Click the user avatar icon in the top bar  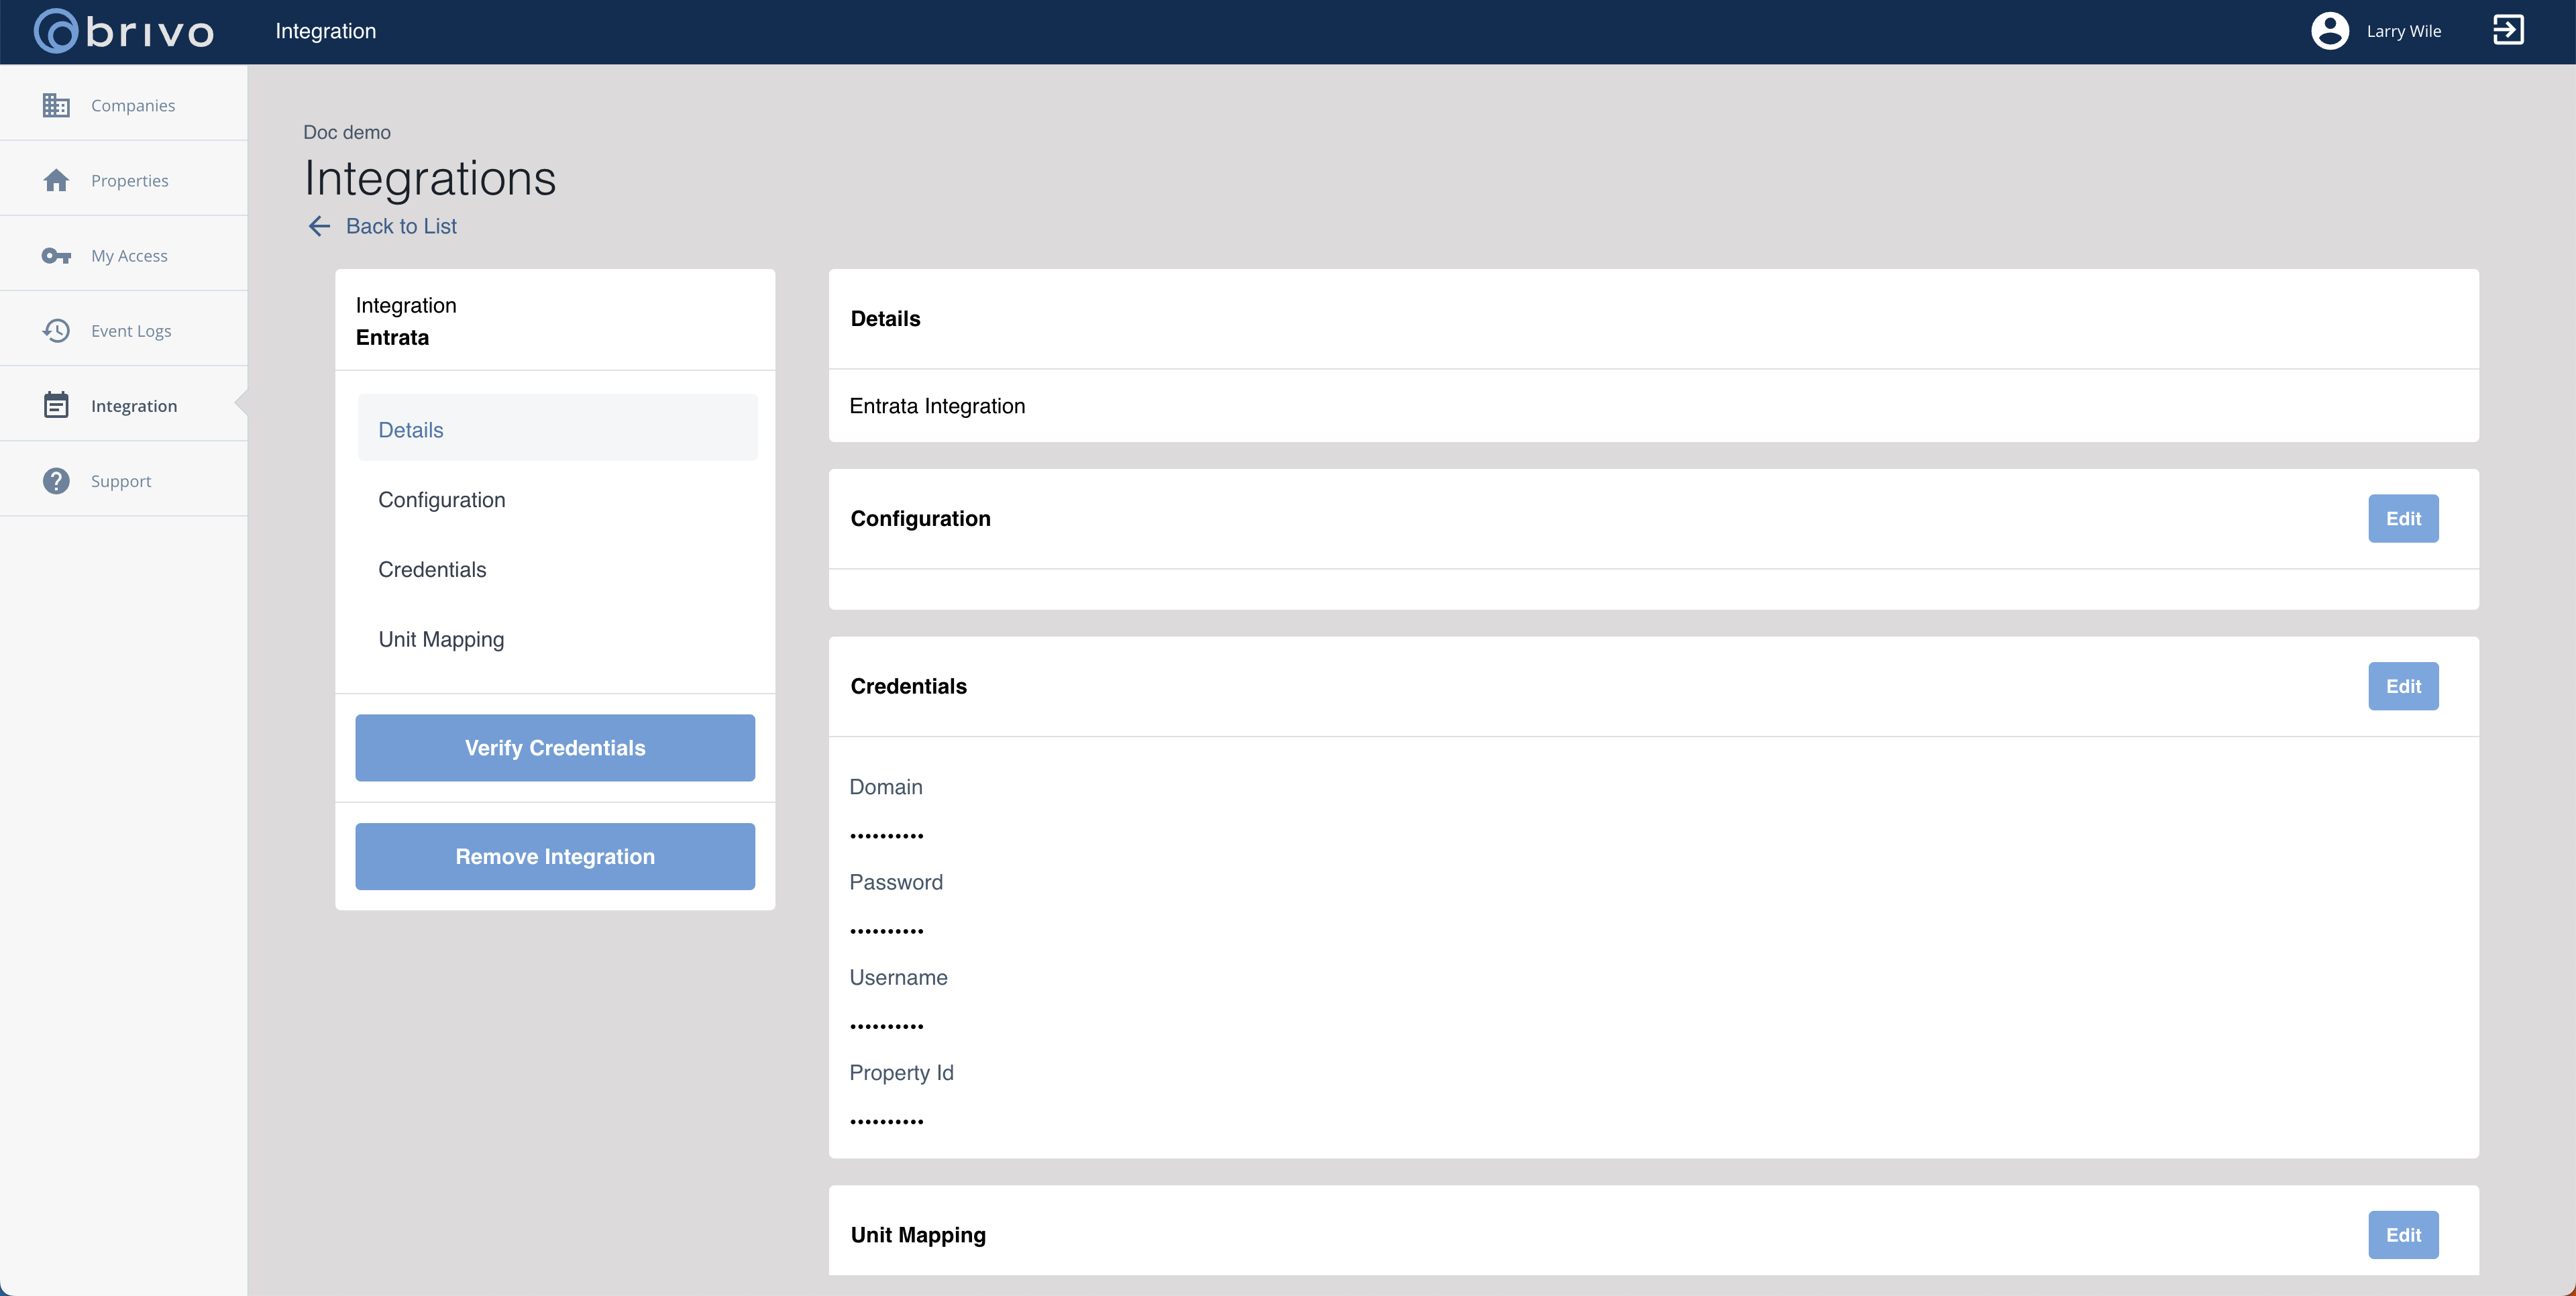(x=2330, y=31)
